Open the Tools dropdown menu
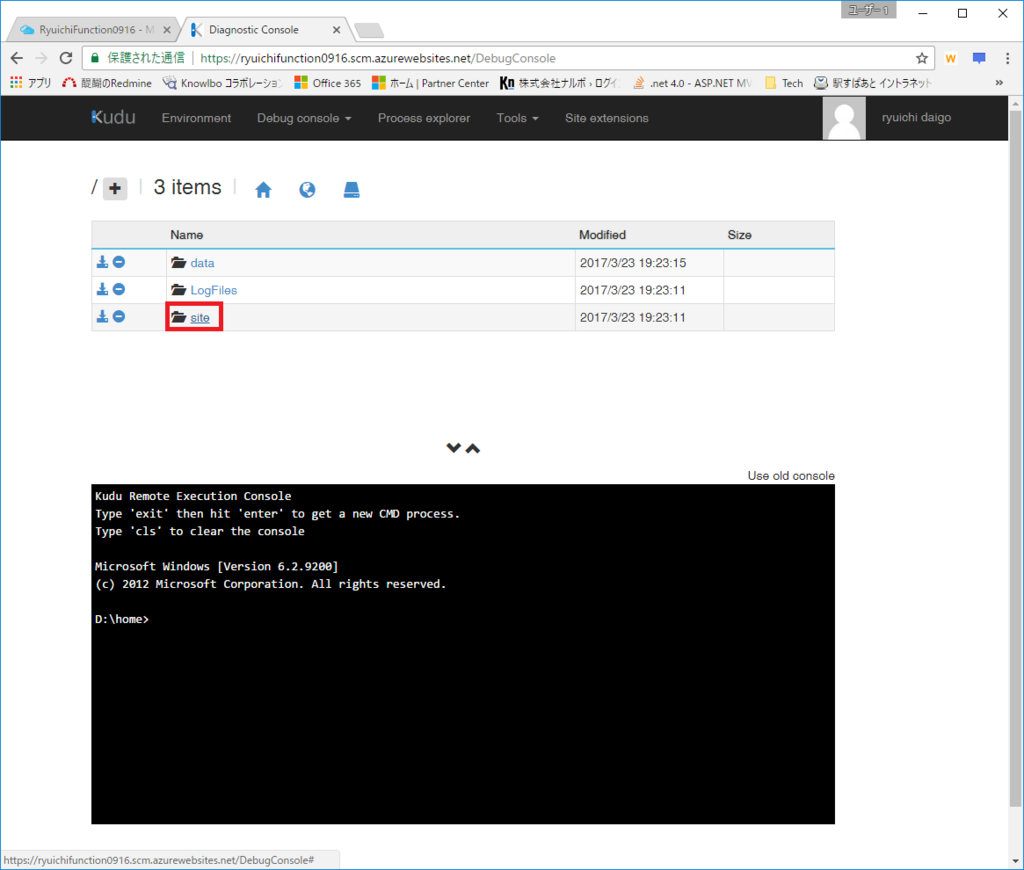 click(x=517, y=118)
